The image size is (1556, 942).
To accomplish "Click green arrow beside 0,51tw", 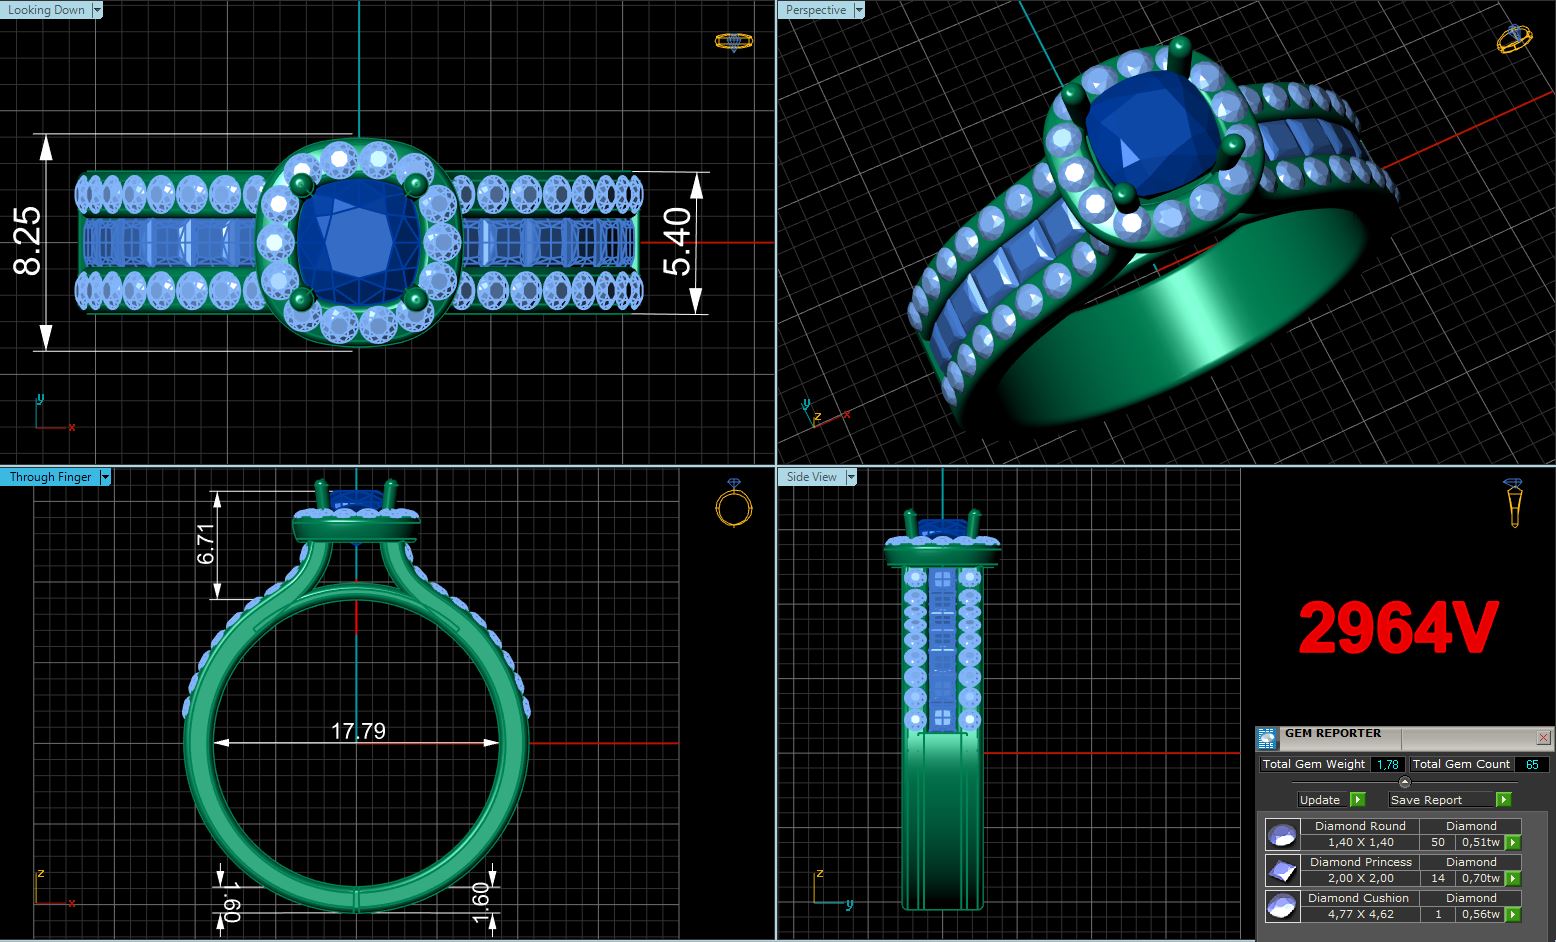I will pyautogui.click(x=1513, y=842).
